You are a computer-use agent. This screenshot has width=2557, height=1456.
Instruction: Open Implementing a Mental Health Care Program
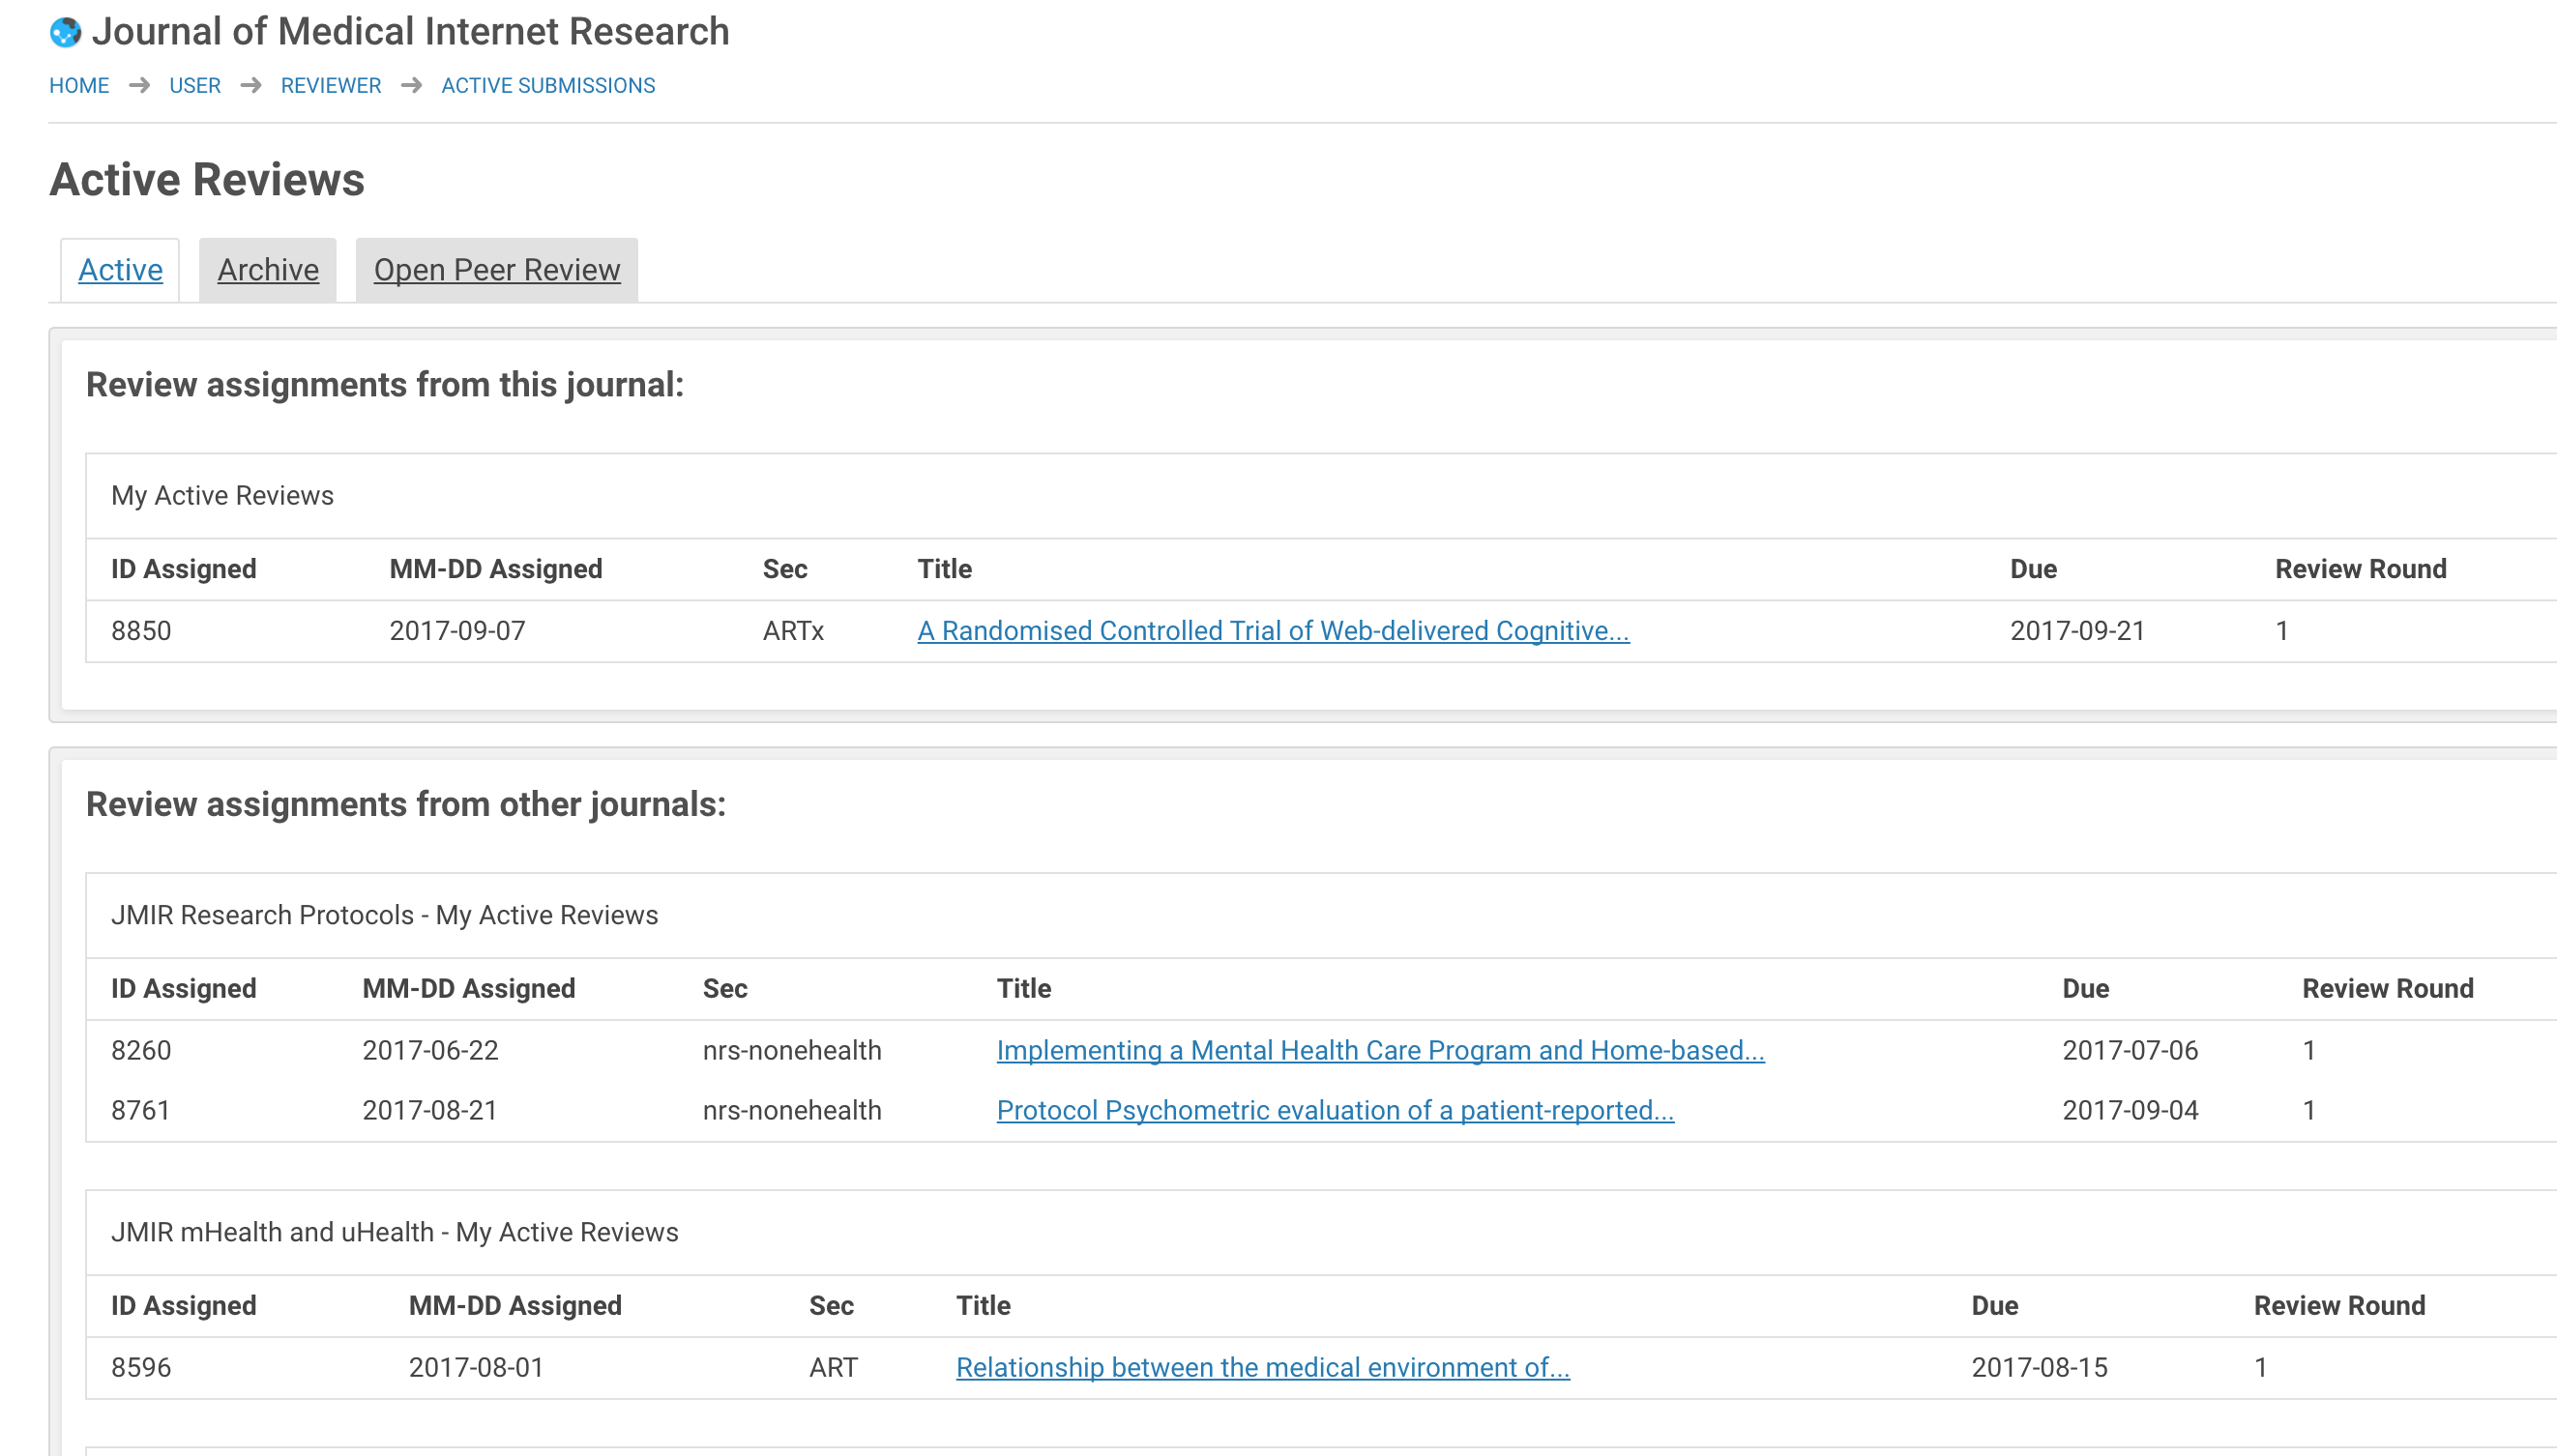point(1380,1051)
